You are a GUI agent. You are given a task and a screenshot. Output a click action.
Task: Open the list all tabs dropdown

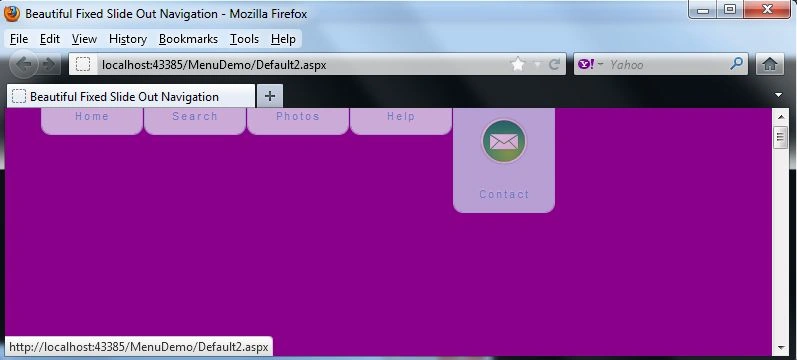pyautogui.click(x=779, y=95)
